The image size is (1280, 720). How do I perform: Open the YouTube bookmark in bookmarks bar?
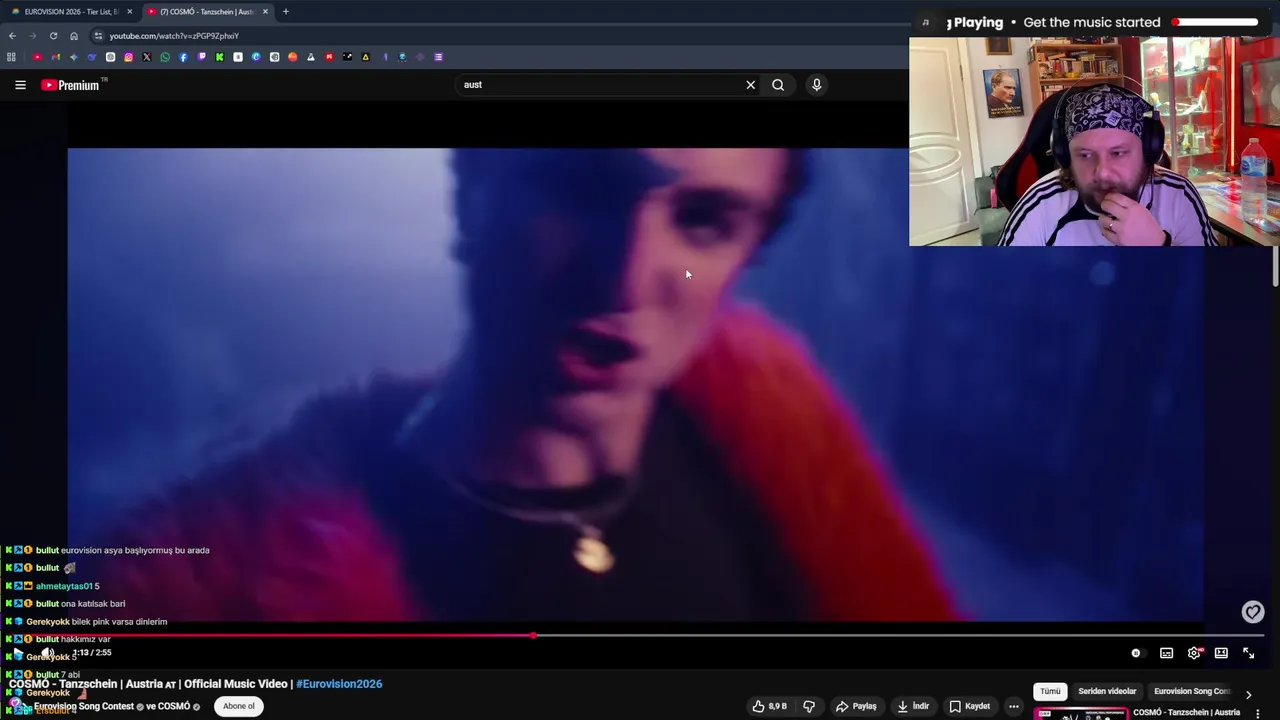coord(37,57)
